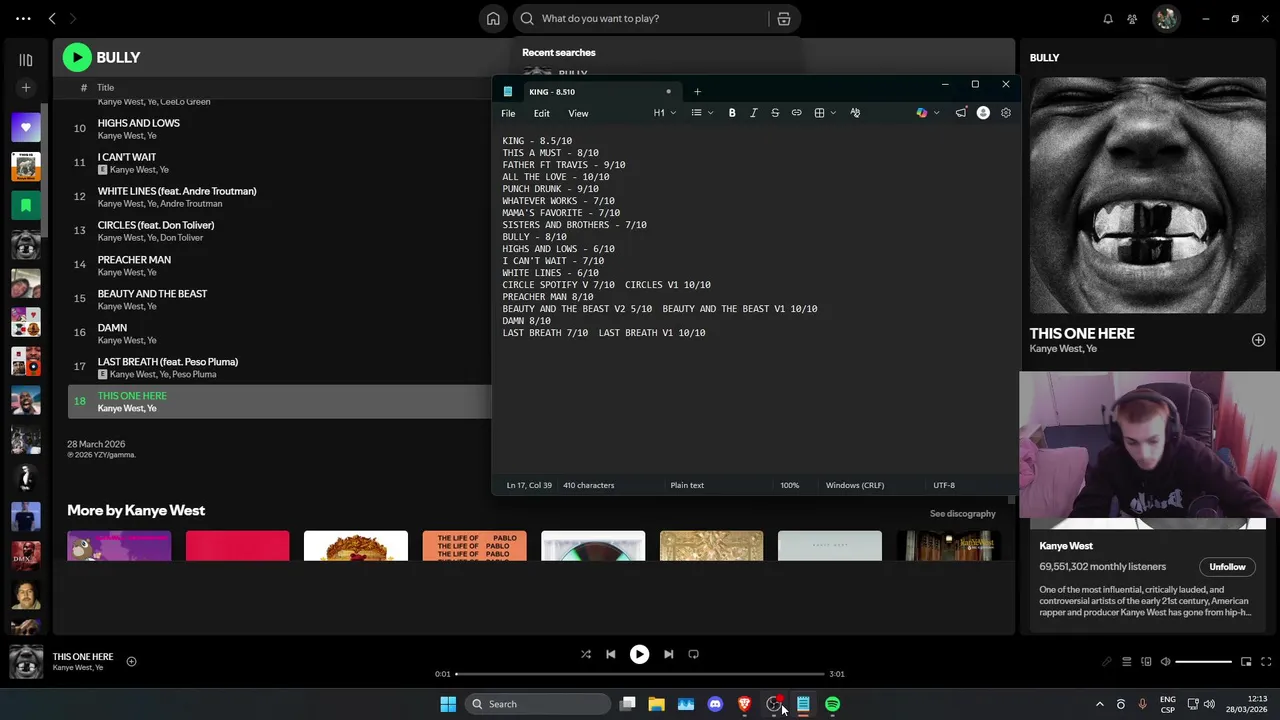Open zoom level 100% in Notepad status bar

790,485
